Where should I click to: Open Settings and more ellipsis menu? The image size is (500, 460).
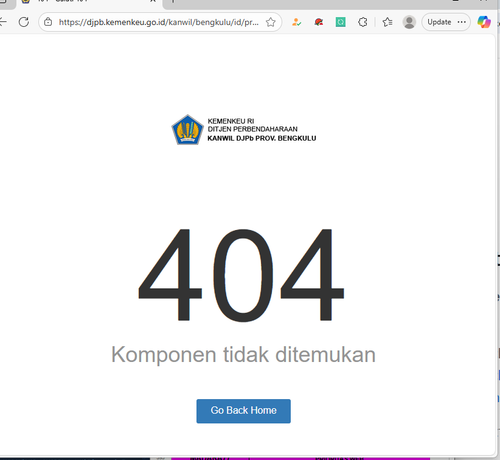tap(462, 22)
